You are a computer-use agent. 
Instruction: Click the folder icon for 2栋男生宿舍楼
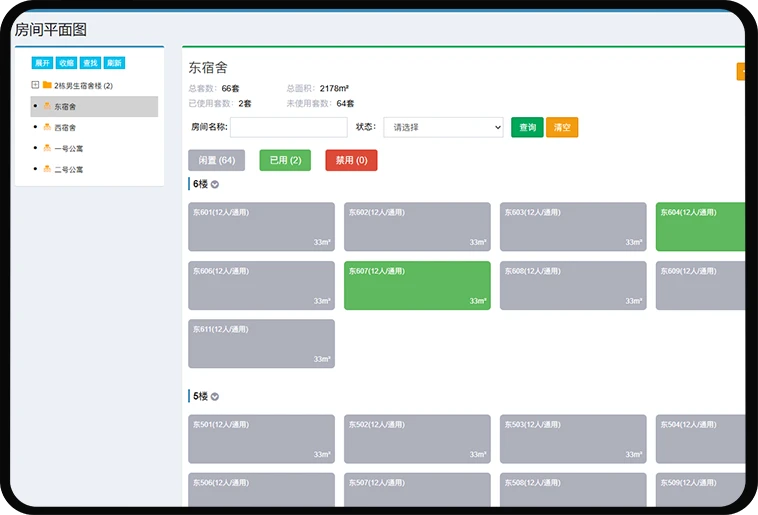47,85
